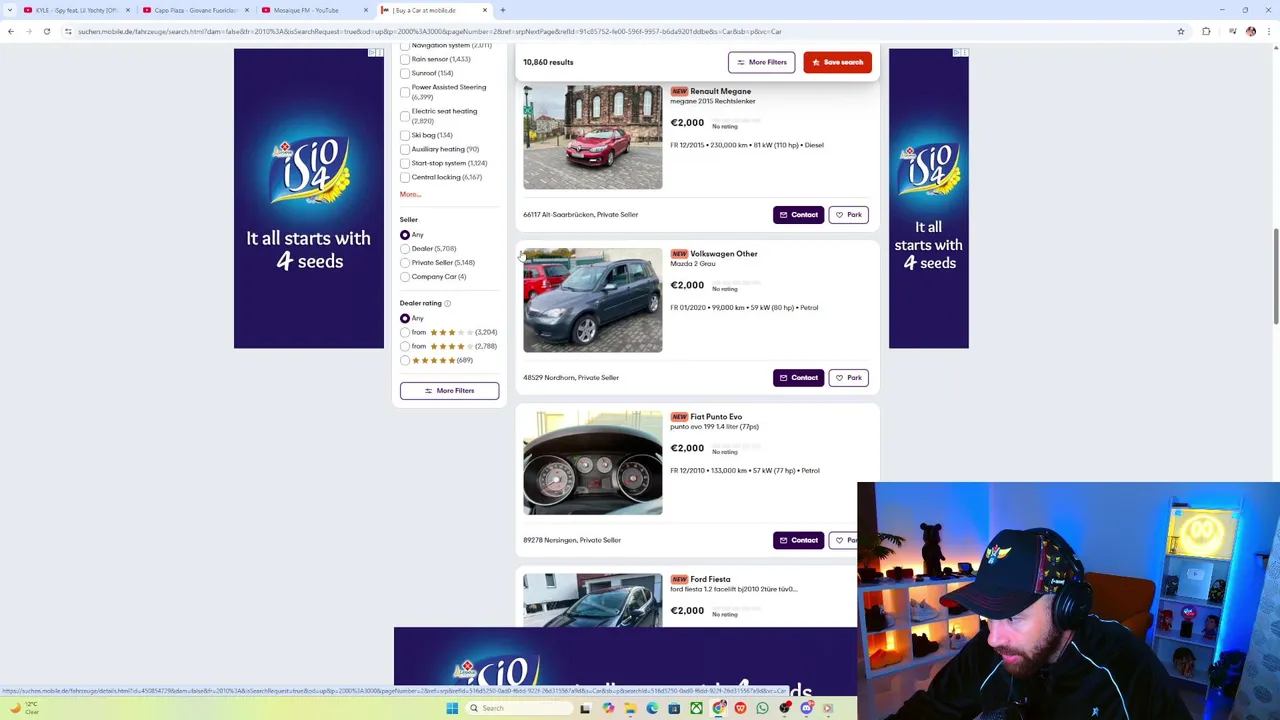The image size is (1280, 720).
Task: Open left iSiO 4 advertisement banner
Action: [x=309, y=198]
